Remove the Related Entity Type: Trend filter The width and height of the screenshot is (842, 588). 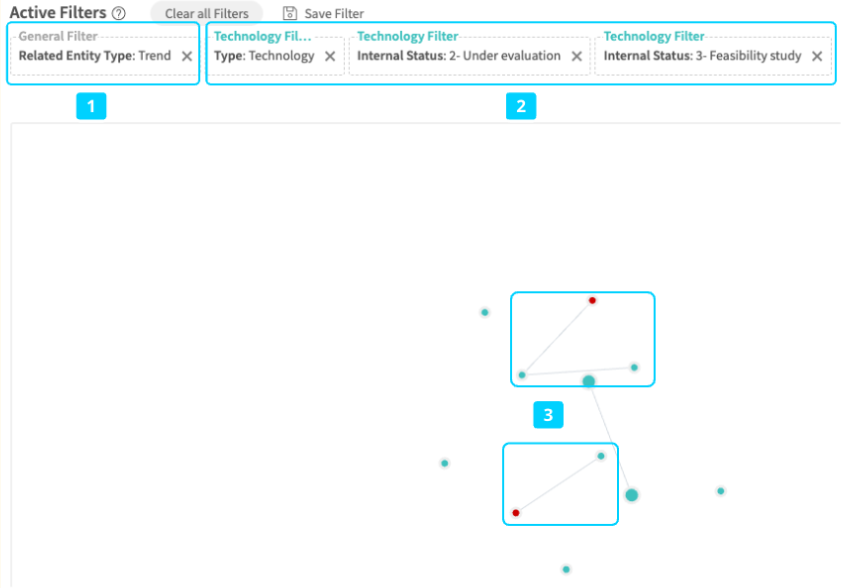(x=187, y=57)
